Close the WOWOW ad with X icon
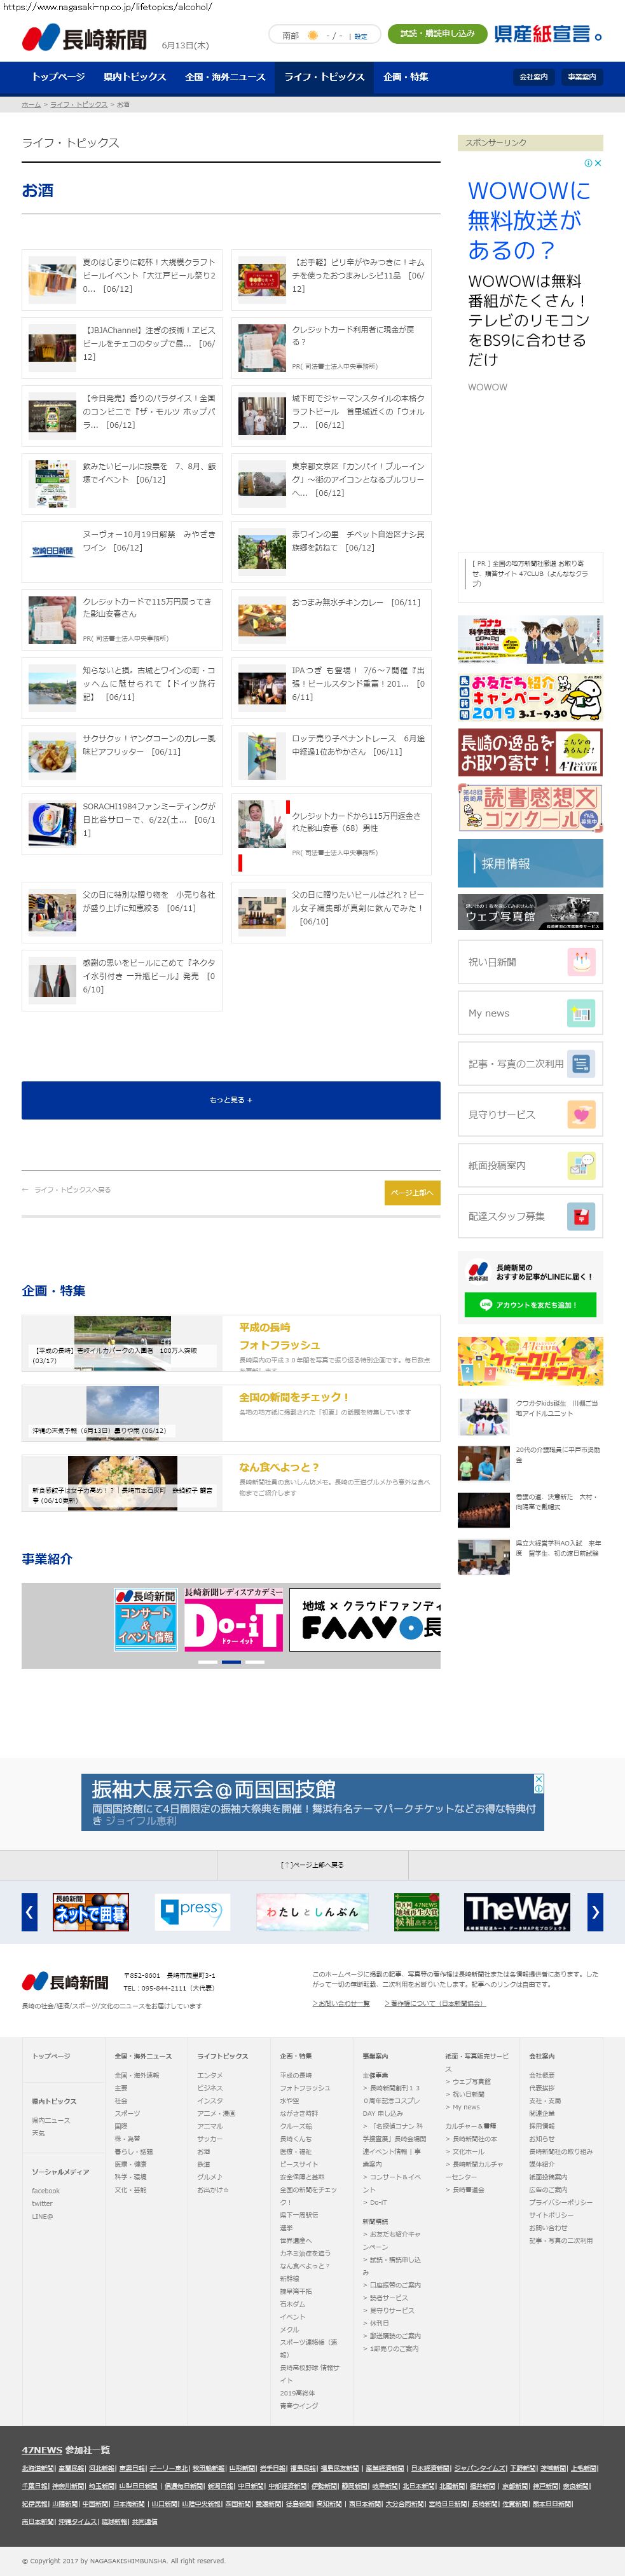625x2576 pixels. point(598,163)
